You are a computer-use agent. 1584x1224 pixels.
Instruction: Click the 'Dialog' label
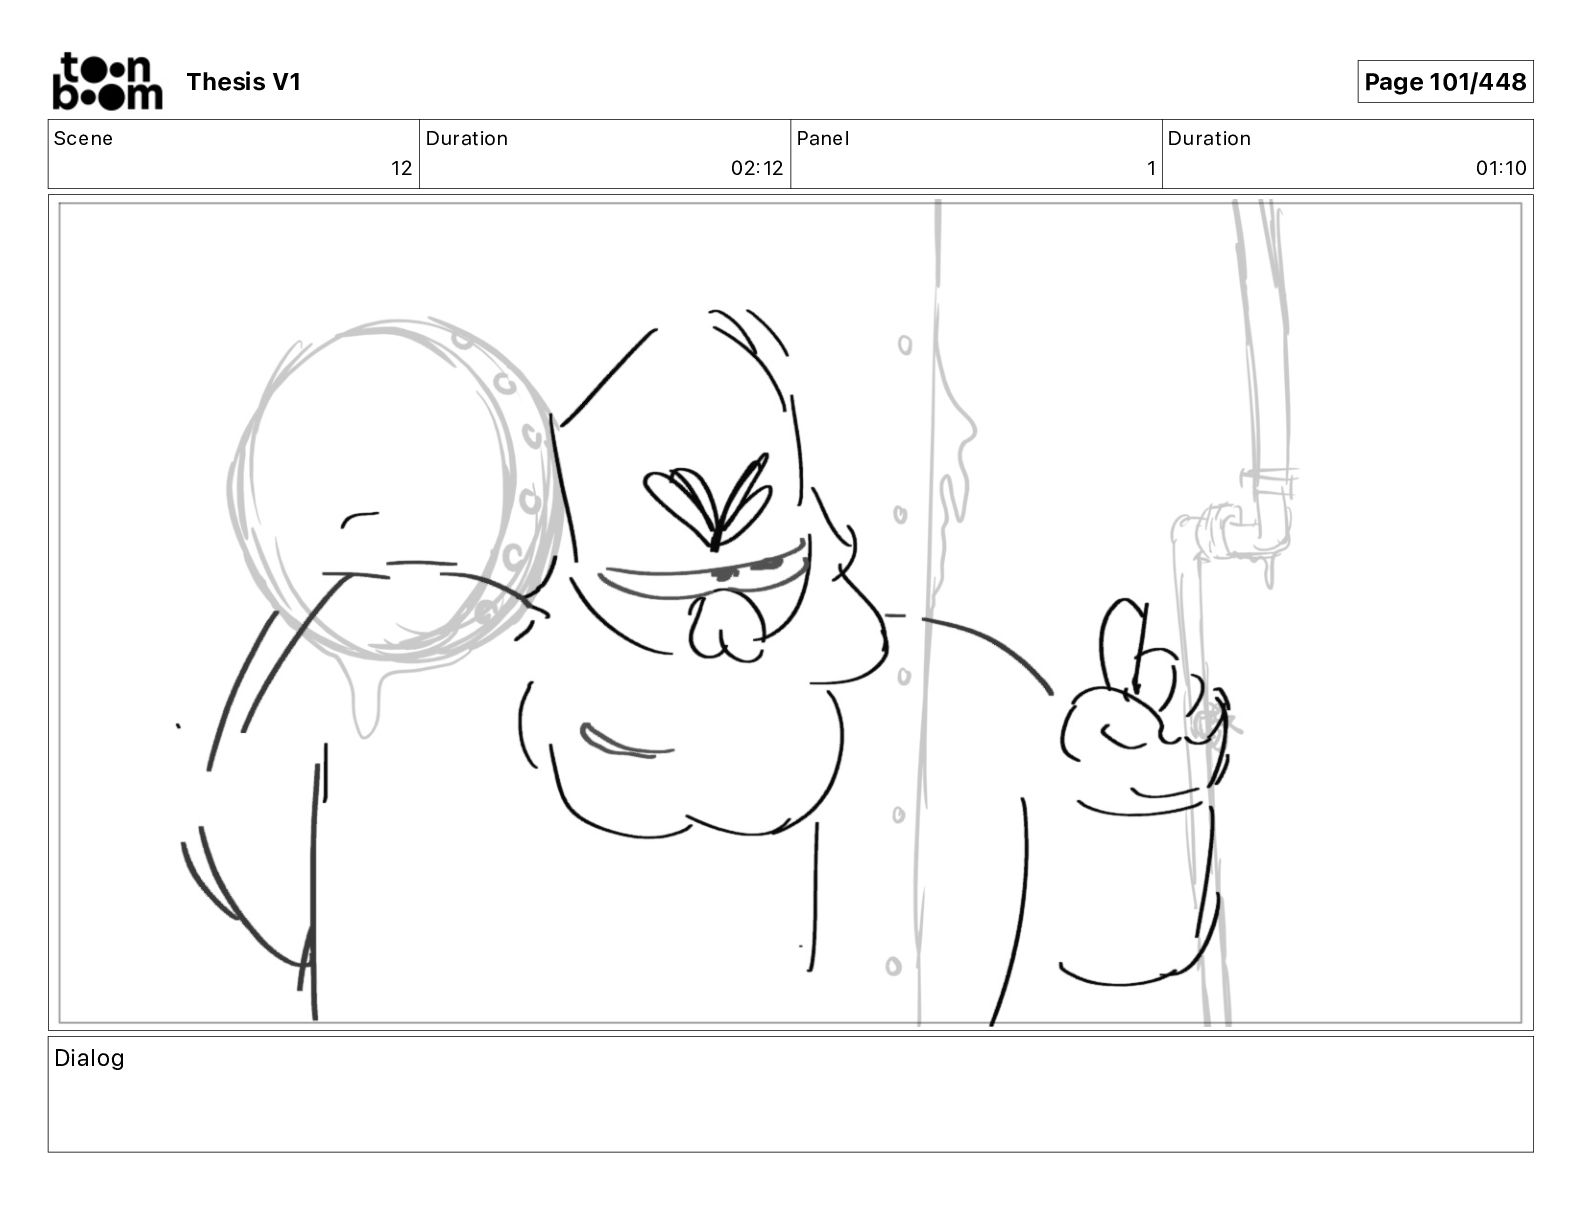[89, 1058]
